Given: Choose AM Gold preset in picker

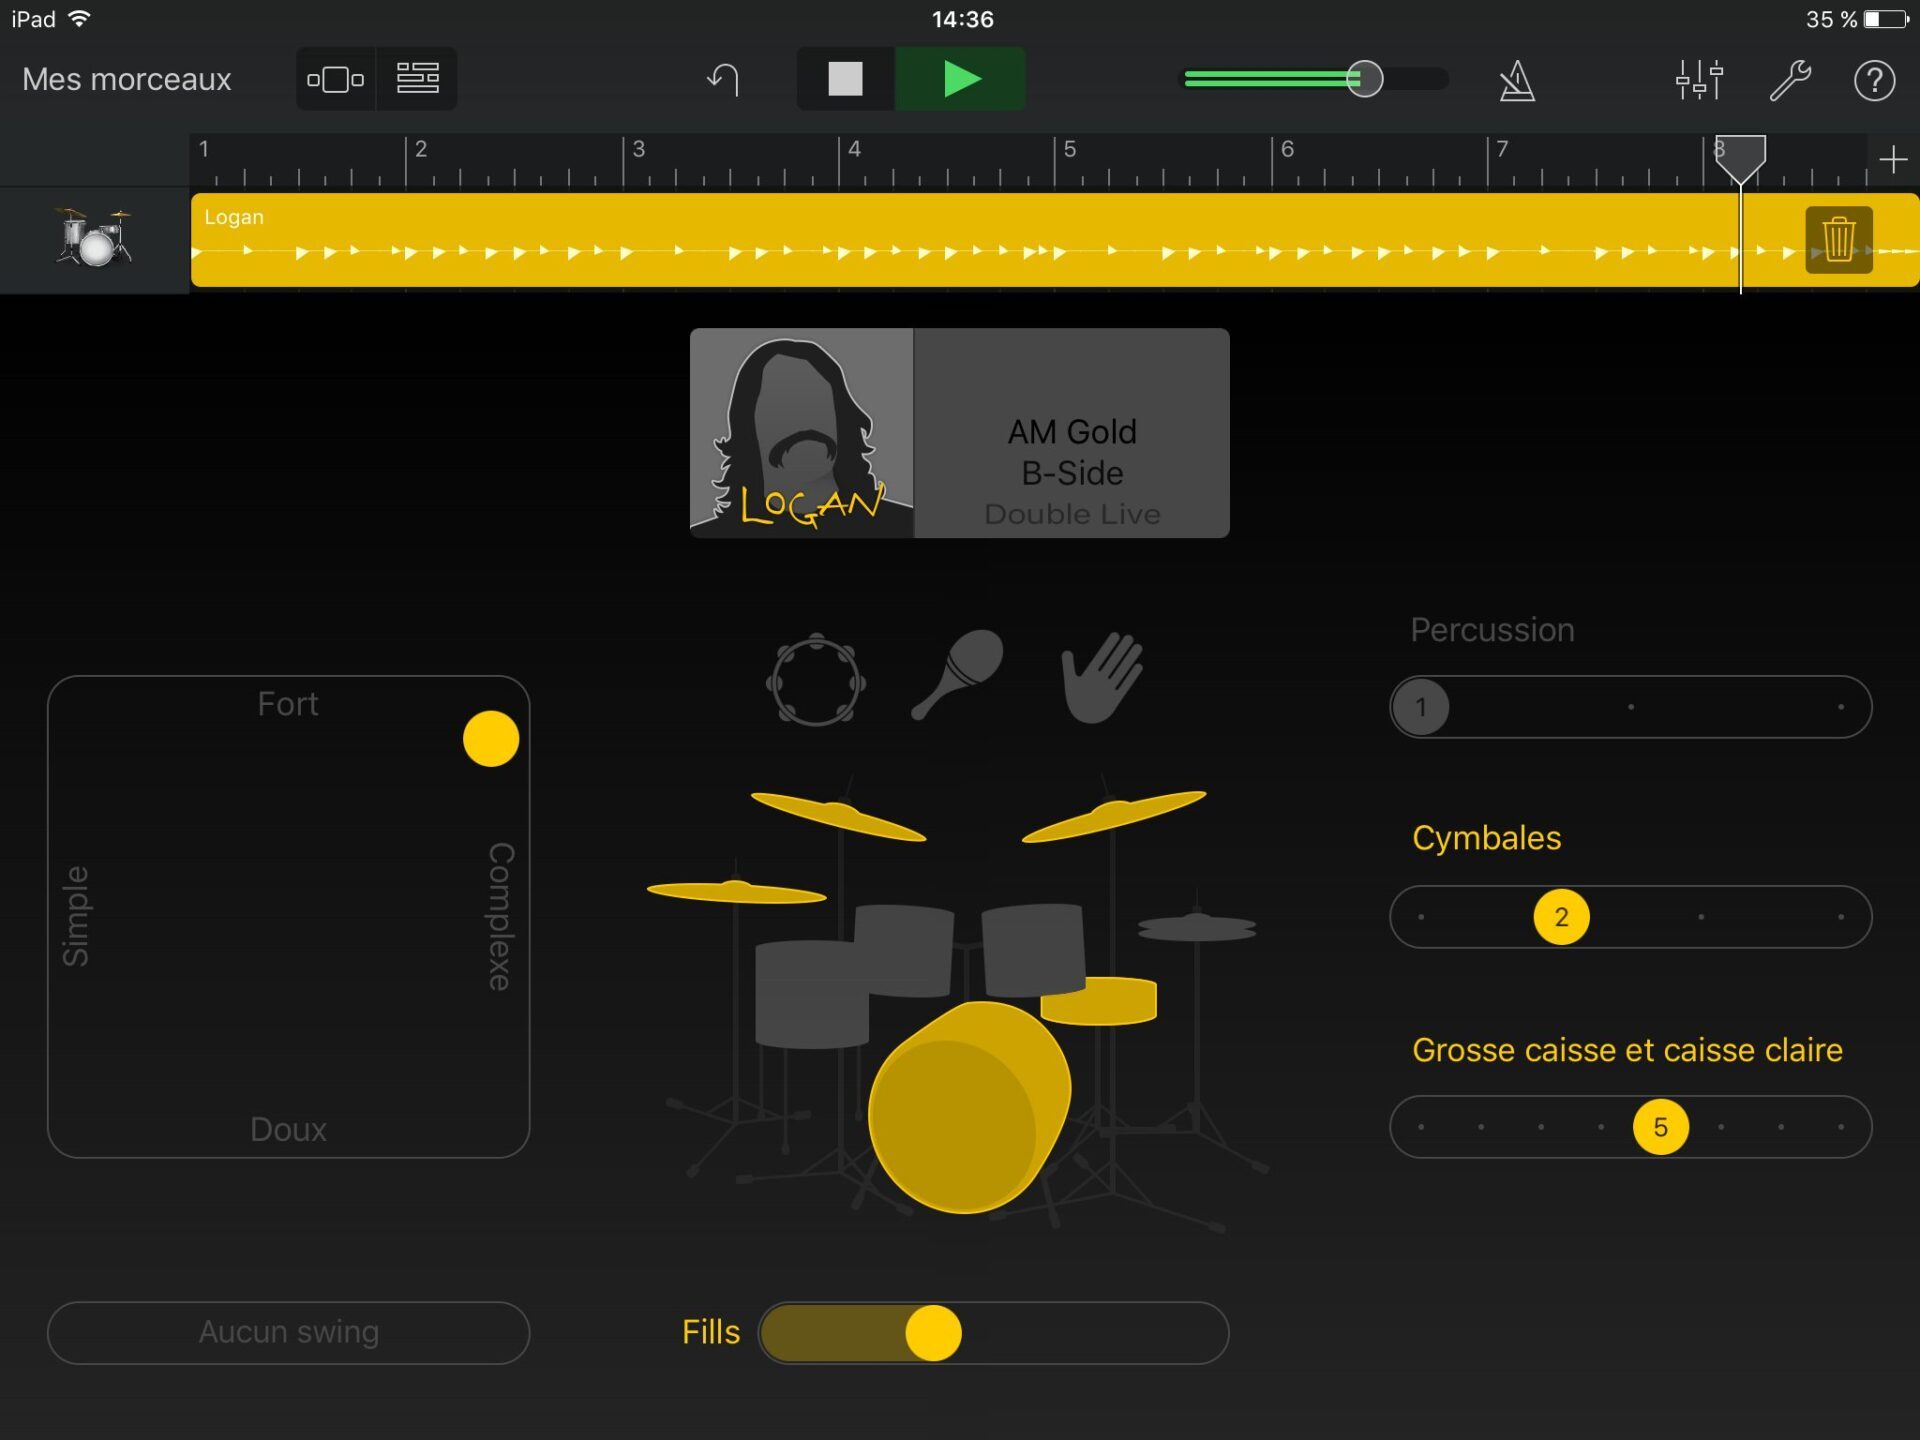Looking at the screenshot, I should 1072,431.
